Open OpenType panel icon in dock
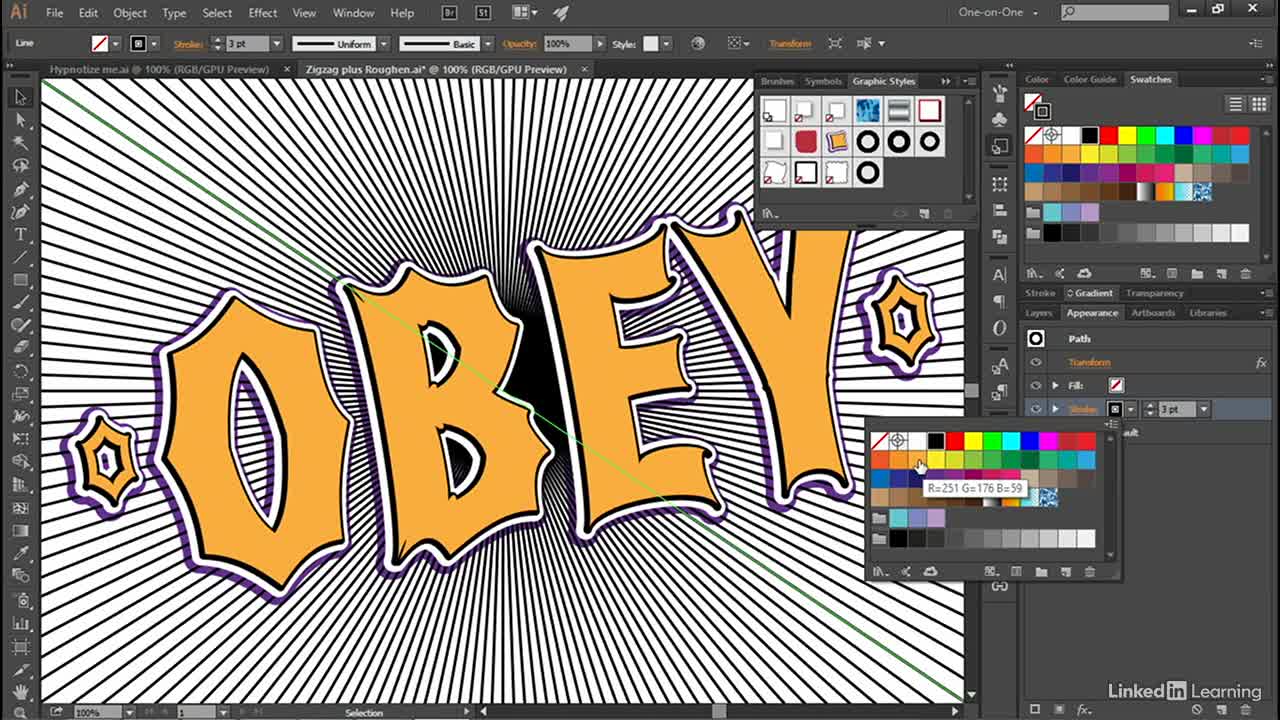Viewport: 1280px width, 720px height. (x=1000, y=328)
